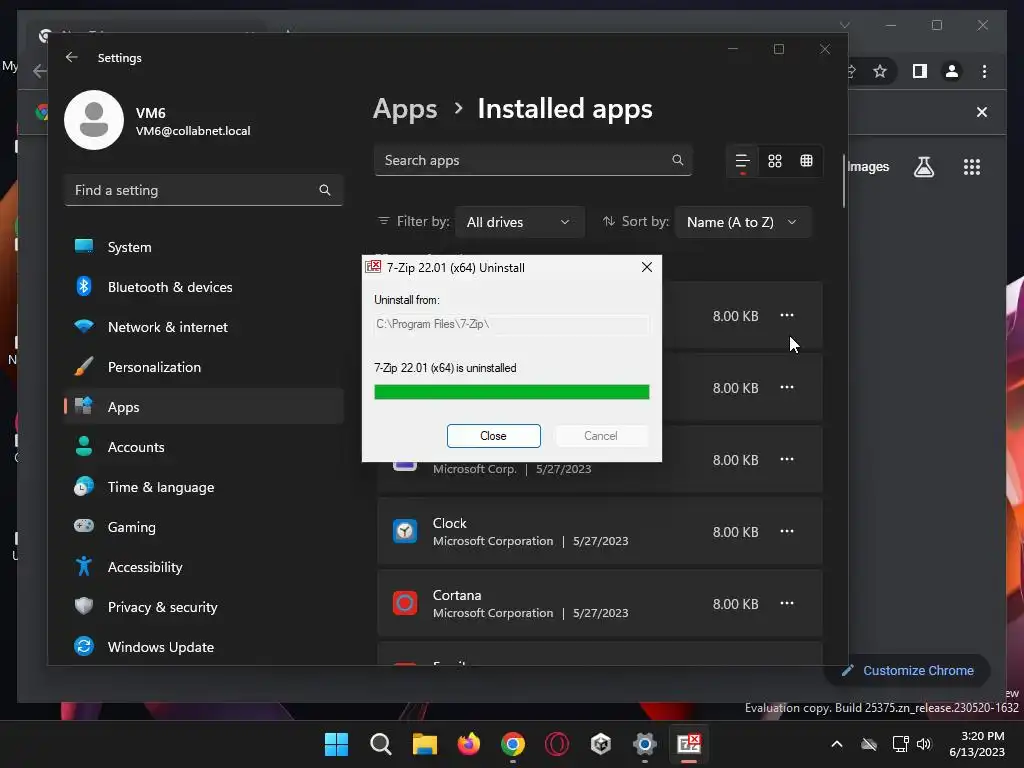Open clock and date 3:20 PM

977,744
